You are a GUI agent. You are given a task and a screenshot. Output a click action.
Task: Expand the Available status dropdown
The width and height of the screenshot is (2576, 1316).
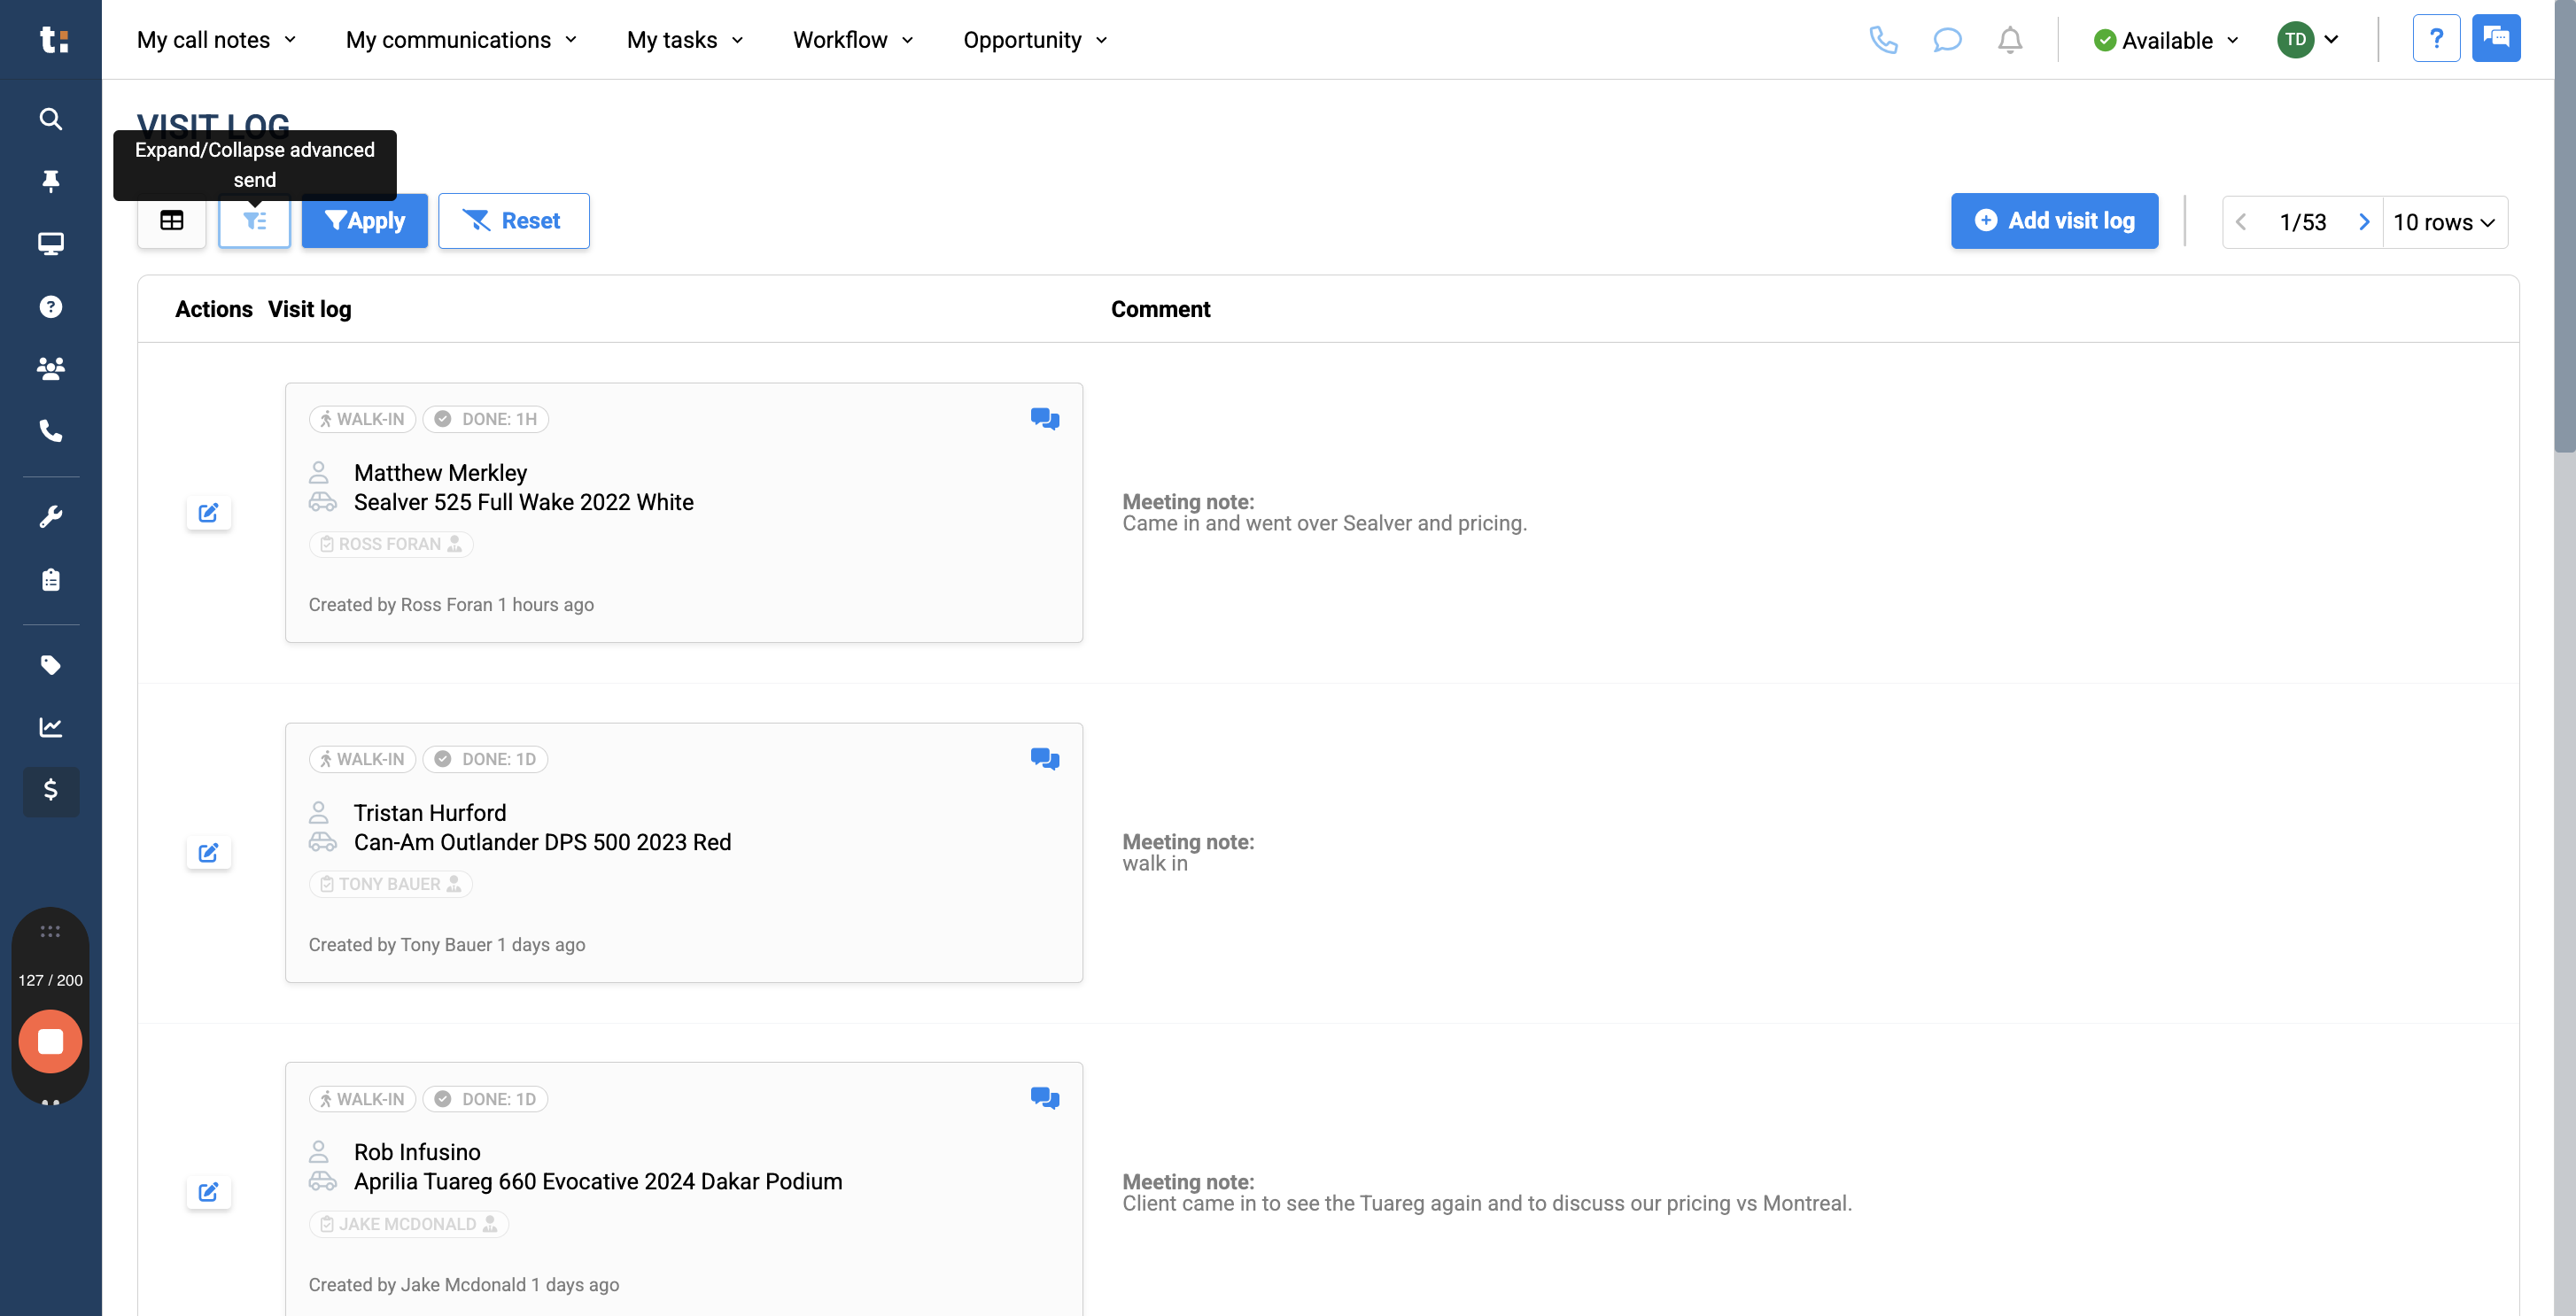click(2165, 40)
